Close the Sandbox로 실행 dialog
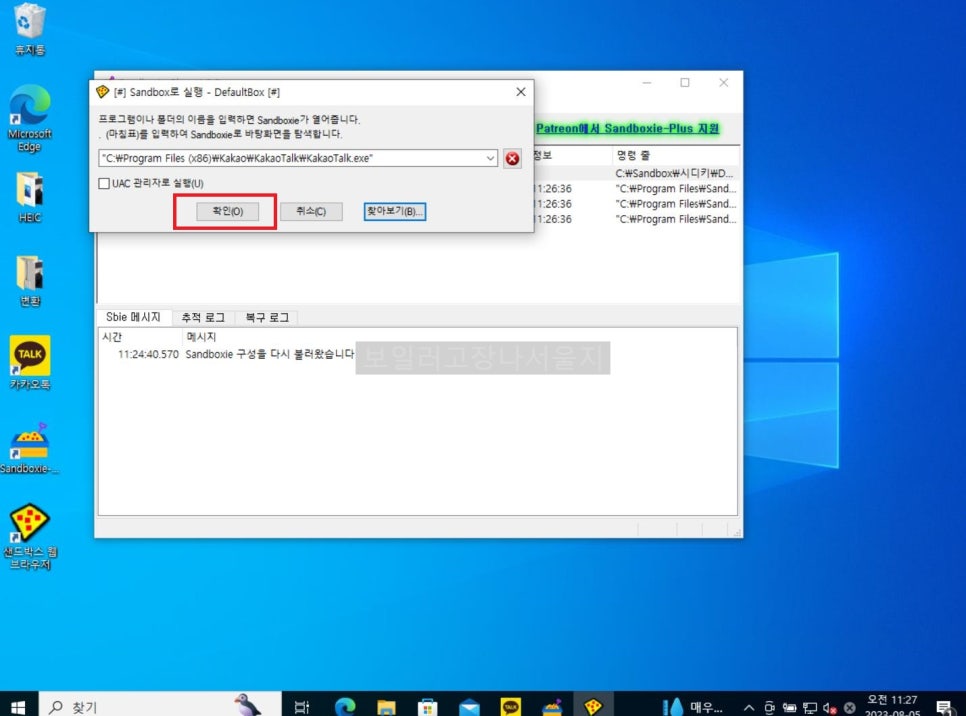Image resolution: width=966 pixels, height=716 pixels. tap(521, 92)
